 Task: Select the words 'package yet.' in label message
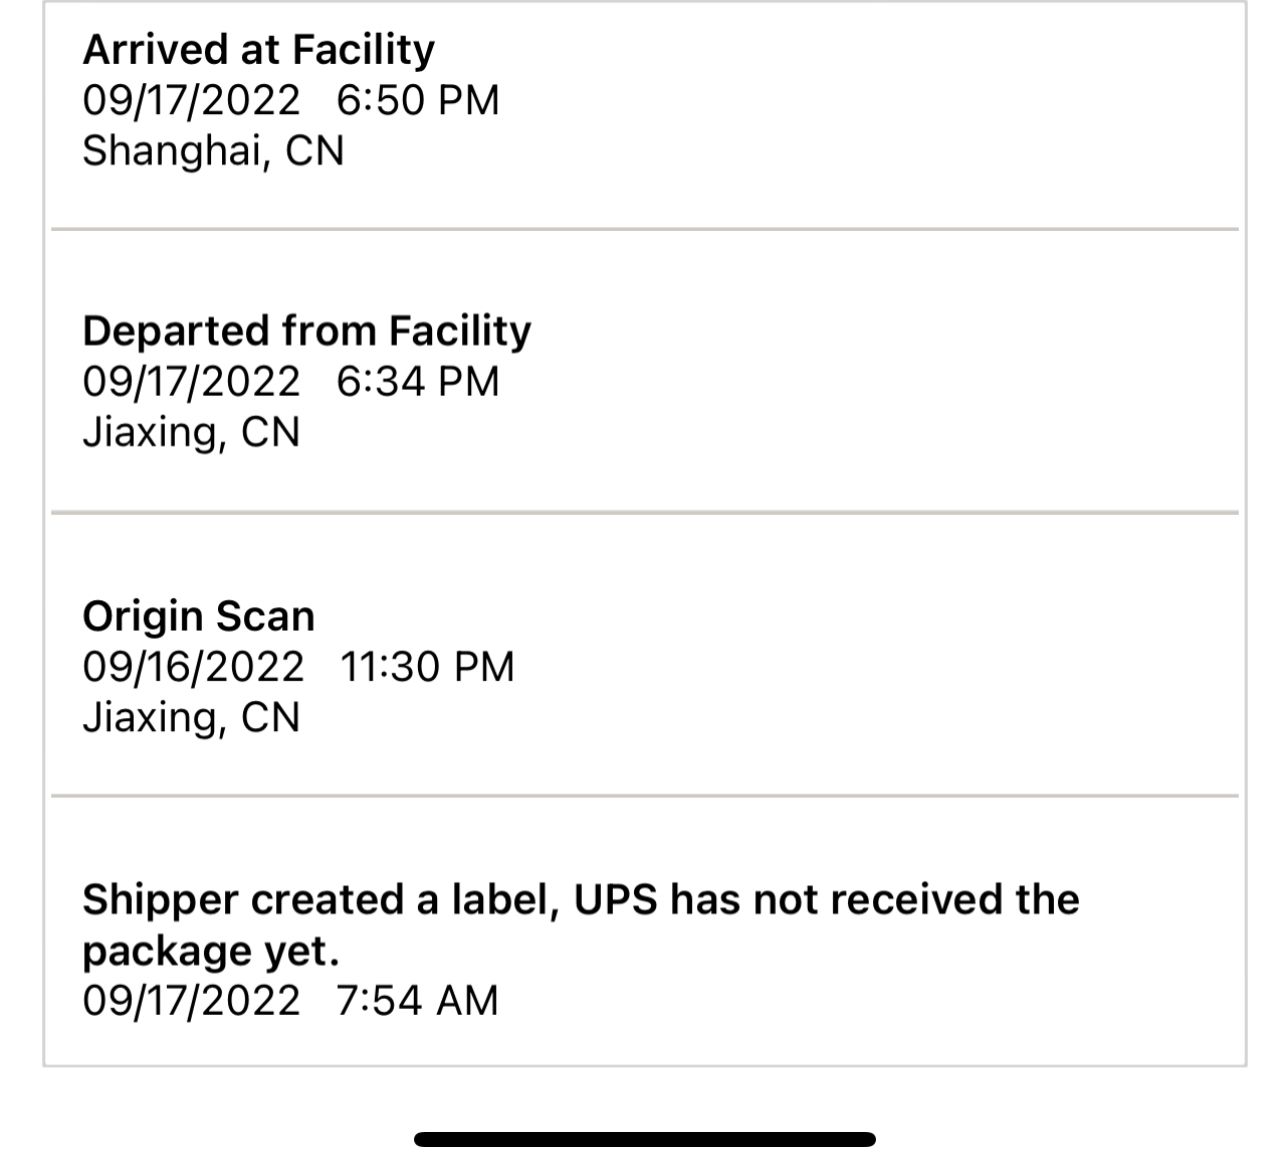211,952
